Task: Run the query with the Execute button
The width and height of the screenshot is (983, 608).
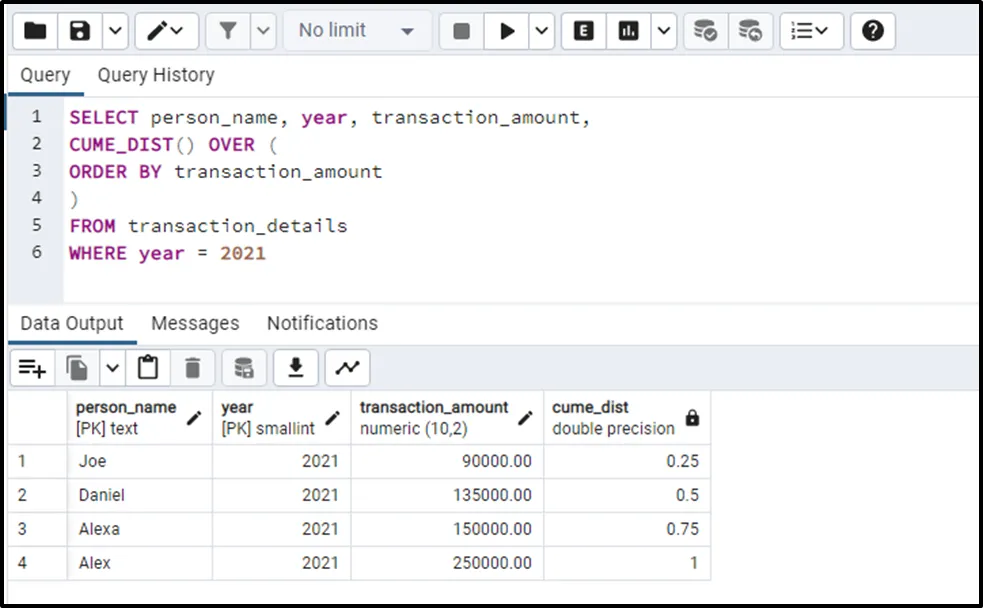Action: pos(507,31)
